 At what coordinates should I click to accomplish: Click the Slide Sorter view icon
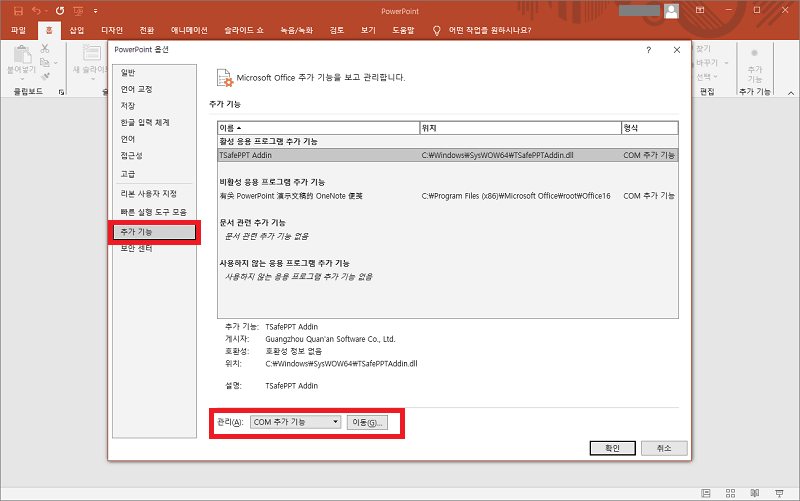731,493
